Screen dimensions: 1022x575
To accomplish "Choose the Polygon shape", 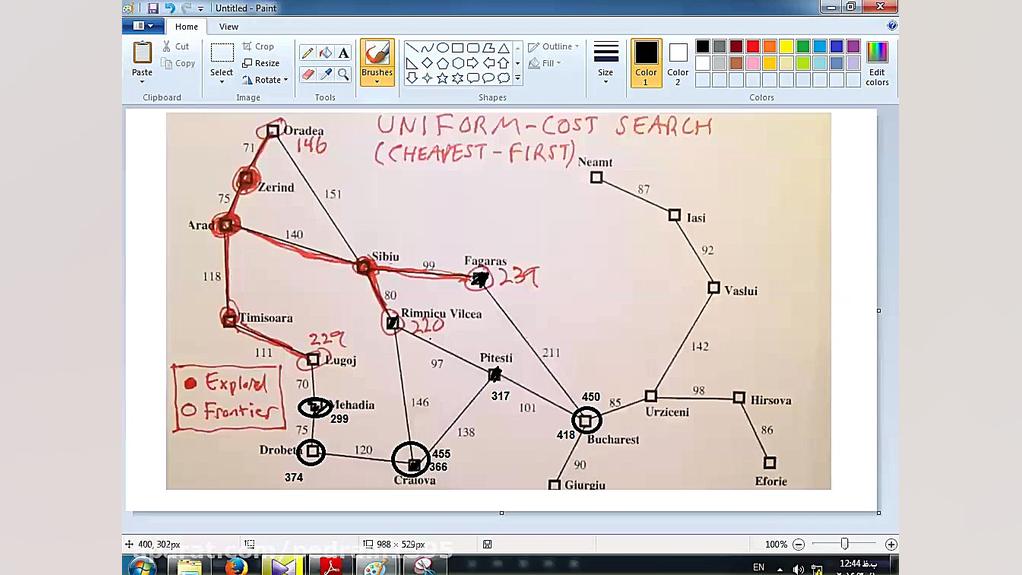I will click(488, 48).
